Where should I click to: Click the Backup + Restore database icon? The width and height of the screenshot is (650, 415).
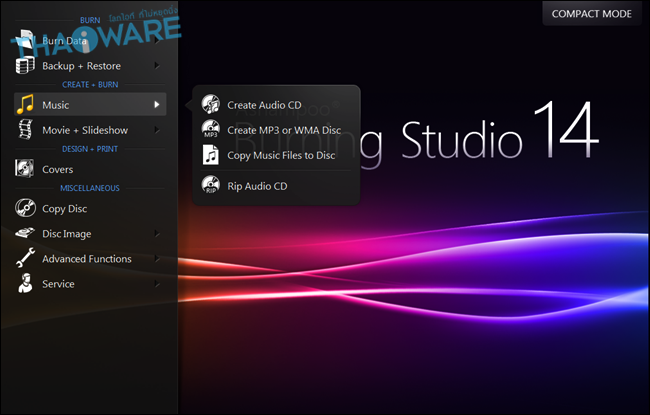tap(25, 66)
